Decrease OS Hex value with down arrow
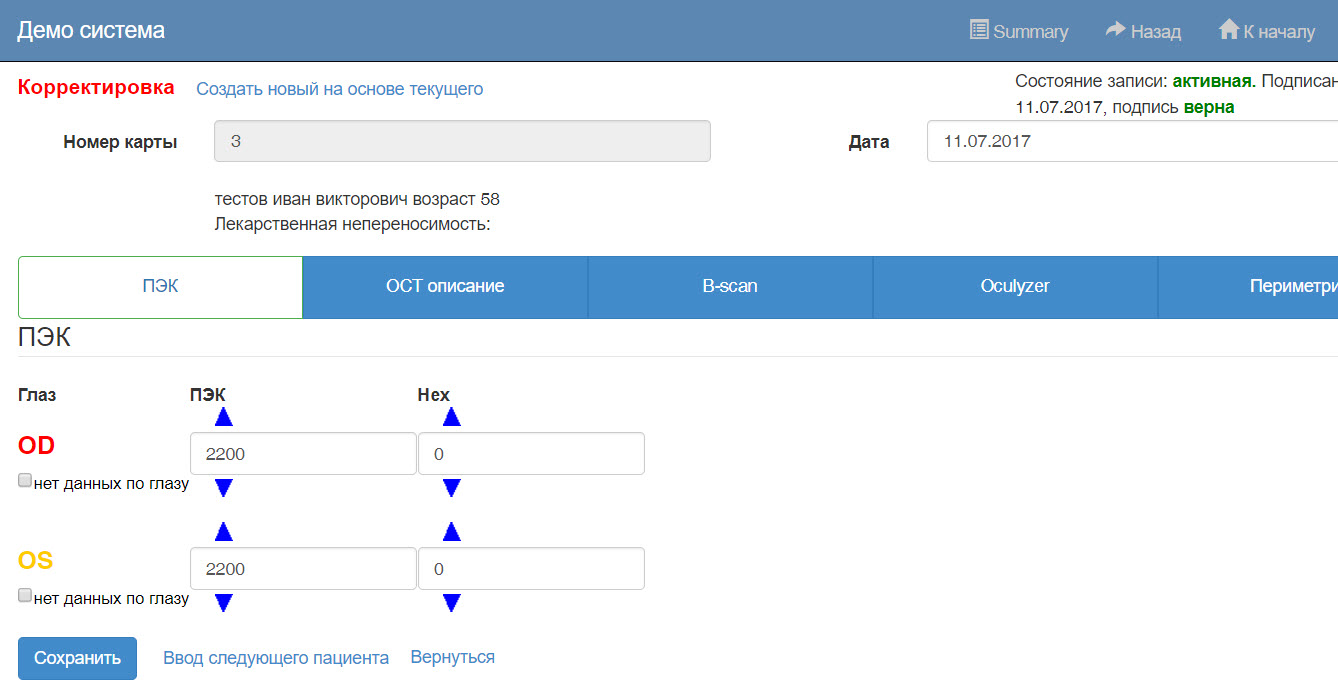This screenshot has width=1338, height=689. [x=452, y=603]
